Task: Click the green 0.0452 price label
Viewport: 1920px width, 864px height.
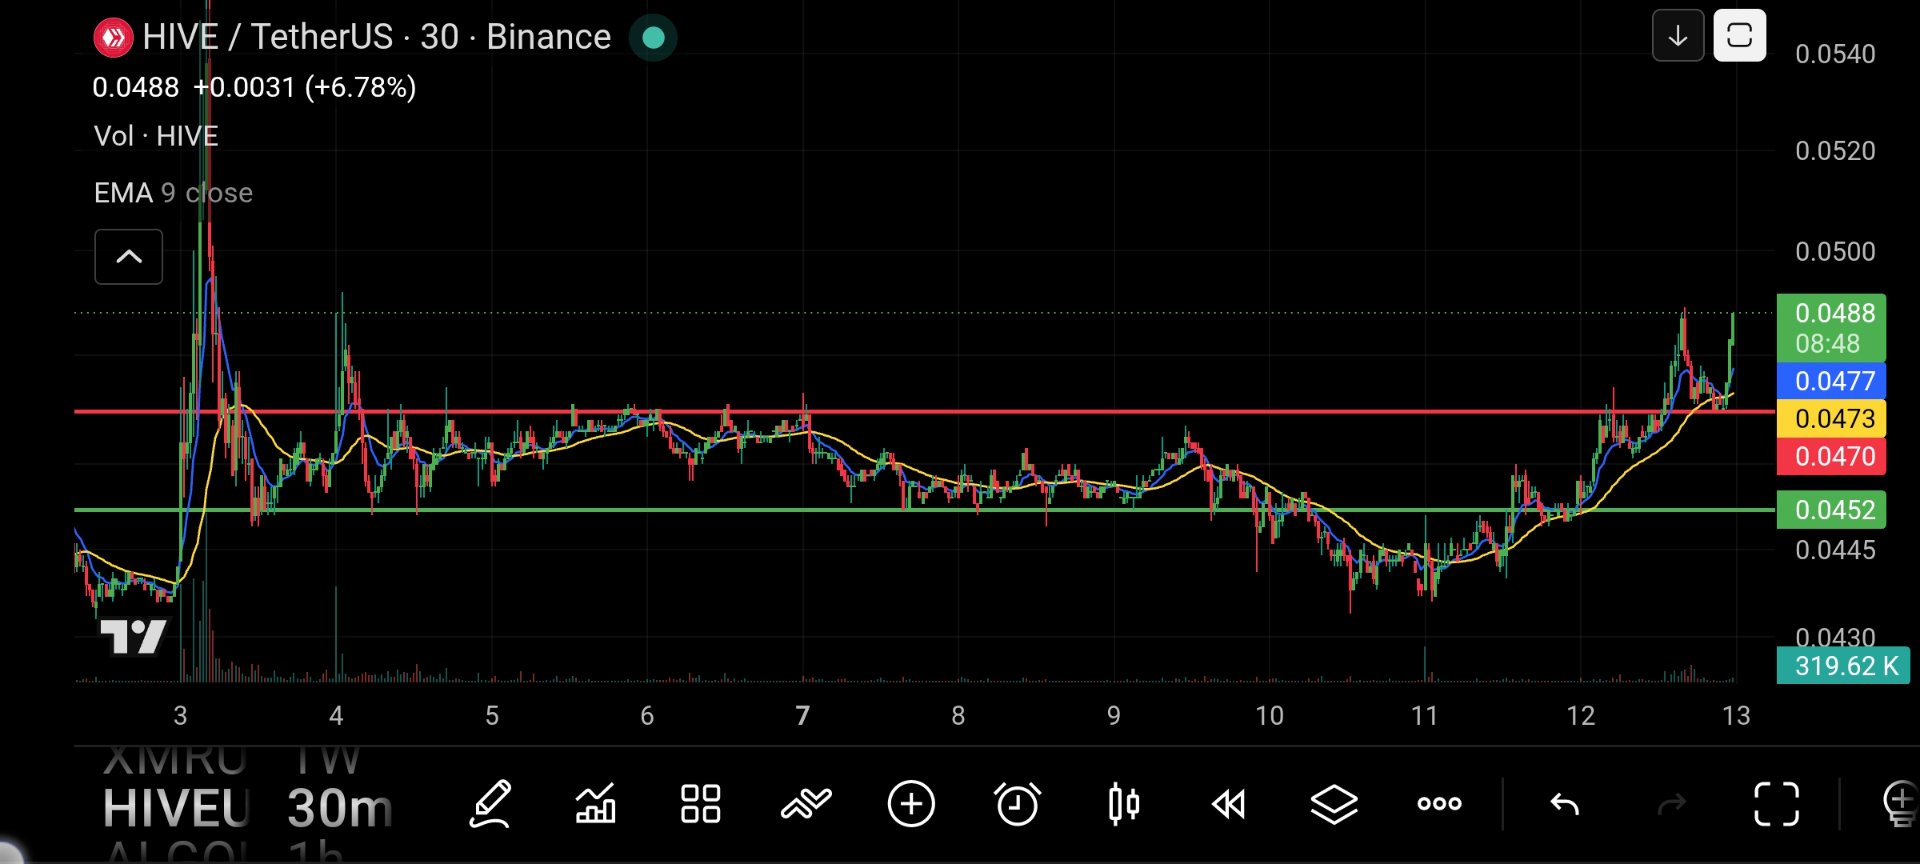Action: (x=1831, y=510)
